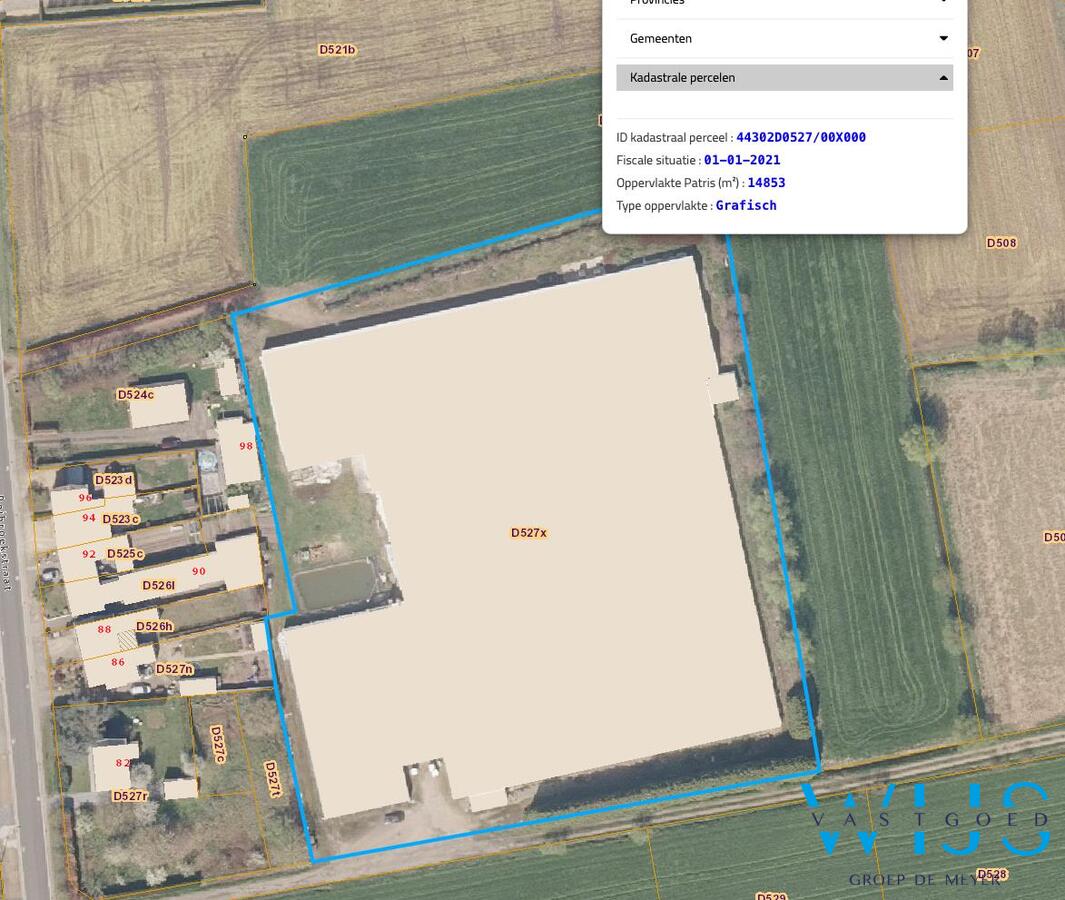Open the Gemeenten dropdown chevron
The width and height of the screenshot is (1065, 900).
pyautogui.click(x=941, y=38)
